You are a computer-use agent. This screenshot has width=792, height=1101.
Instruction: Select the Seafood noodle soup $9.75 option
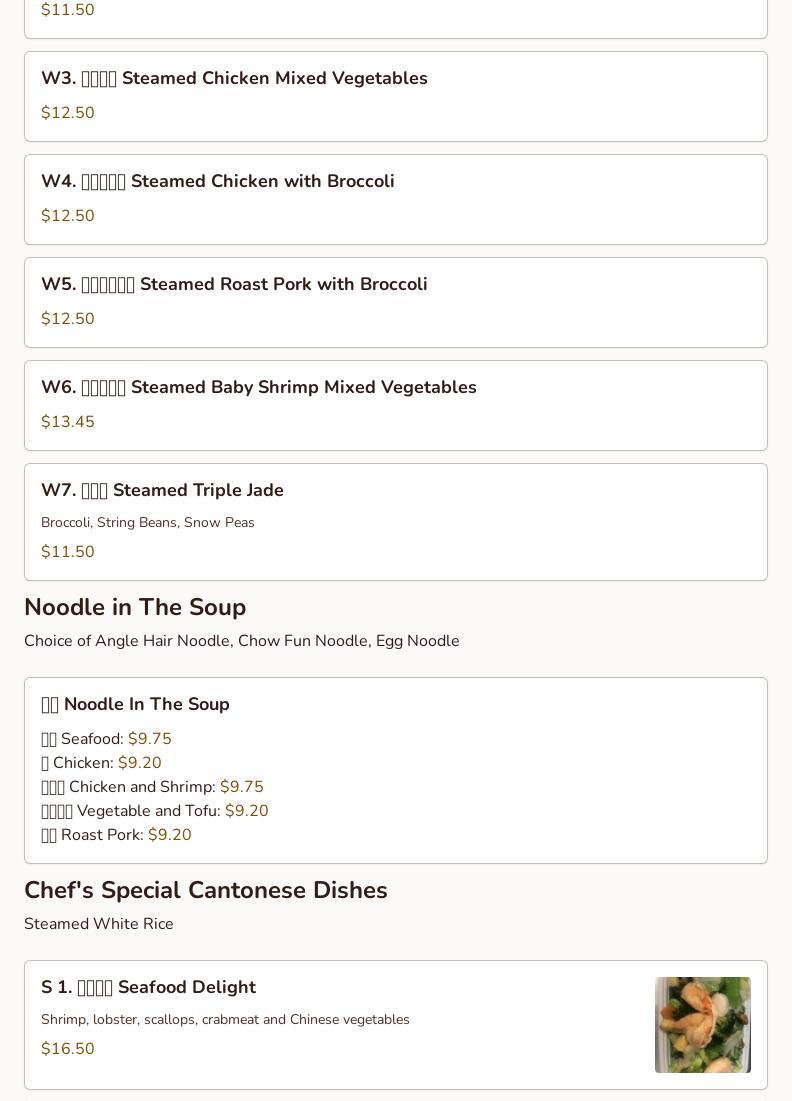click(x=106, y=739)
